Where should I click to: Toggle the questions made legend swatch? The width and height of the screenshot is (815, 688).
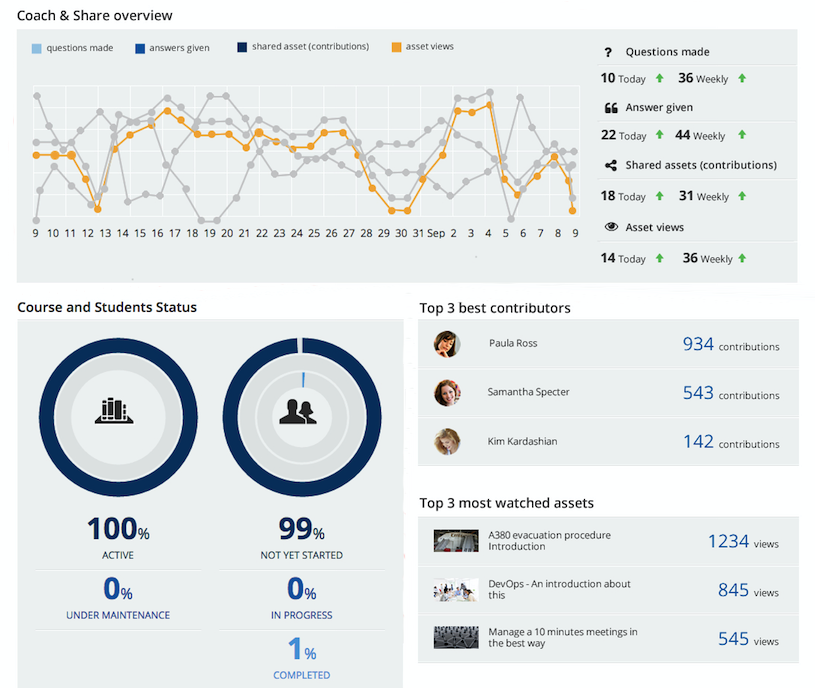[x=37, y=47]
